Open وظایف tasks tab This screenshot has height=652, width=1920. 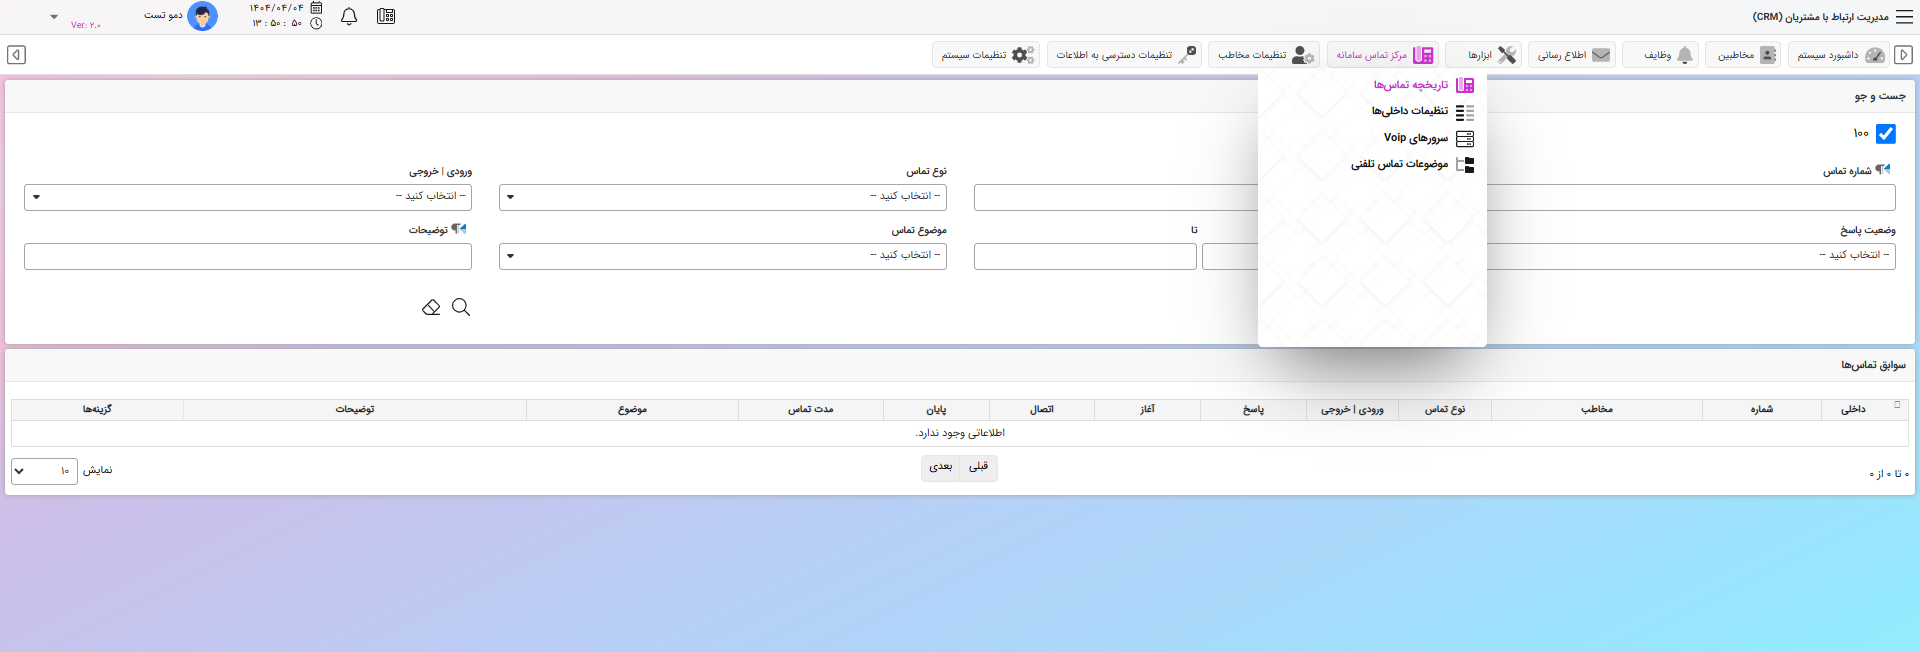click(x=1660, y=55)
